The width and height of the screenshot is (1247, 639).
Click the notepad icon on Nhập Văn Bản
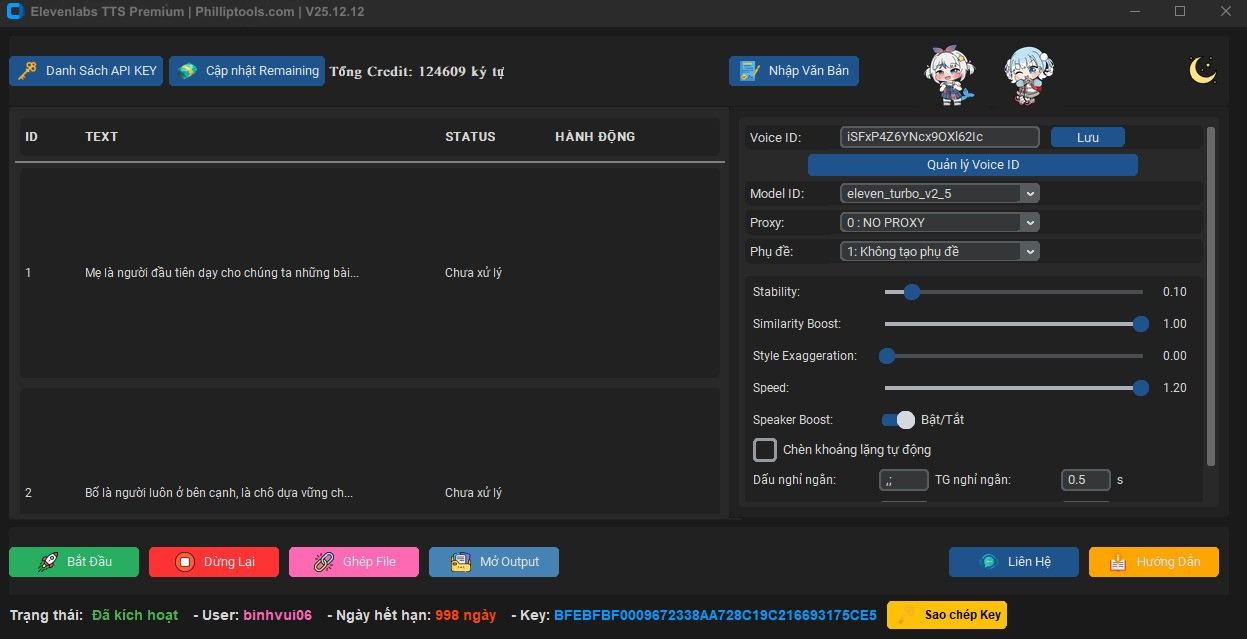tap(749, 70)
